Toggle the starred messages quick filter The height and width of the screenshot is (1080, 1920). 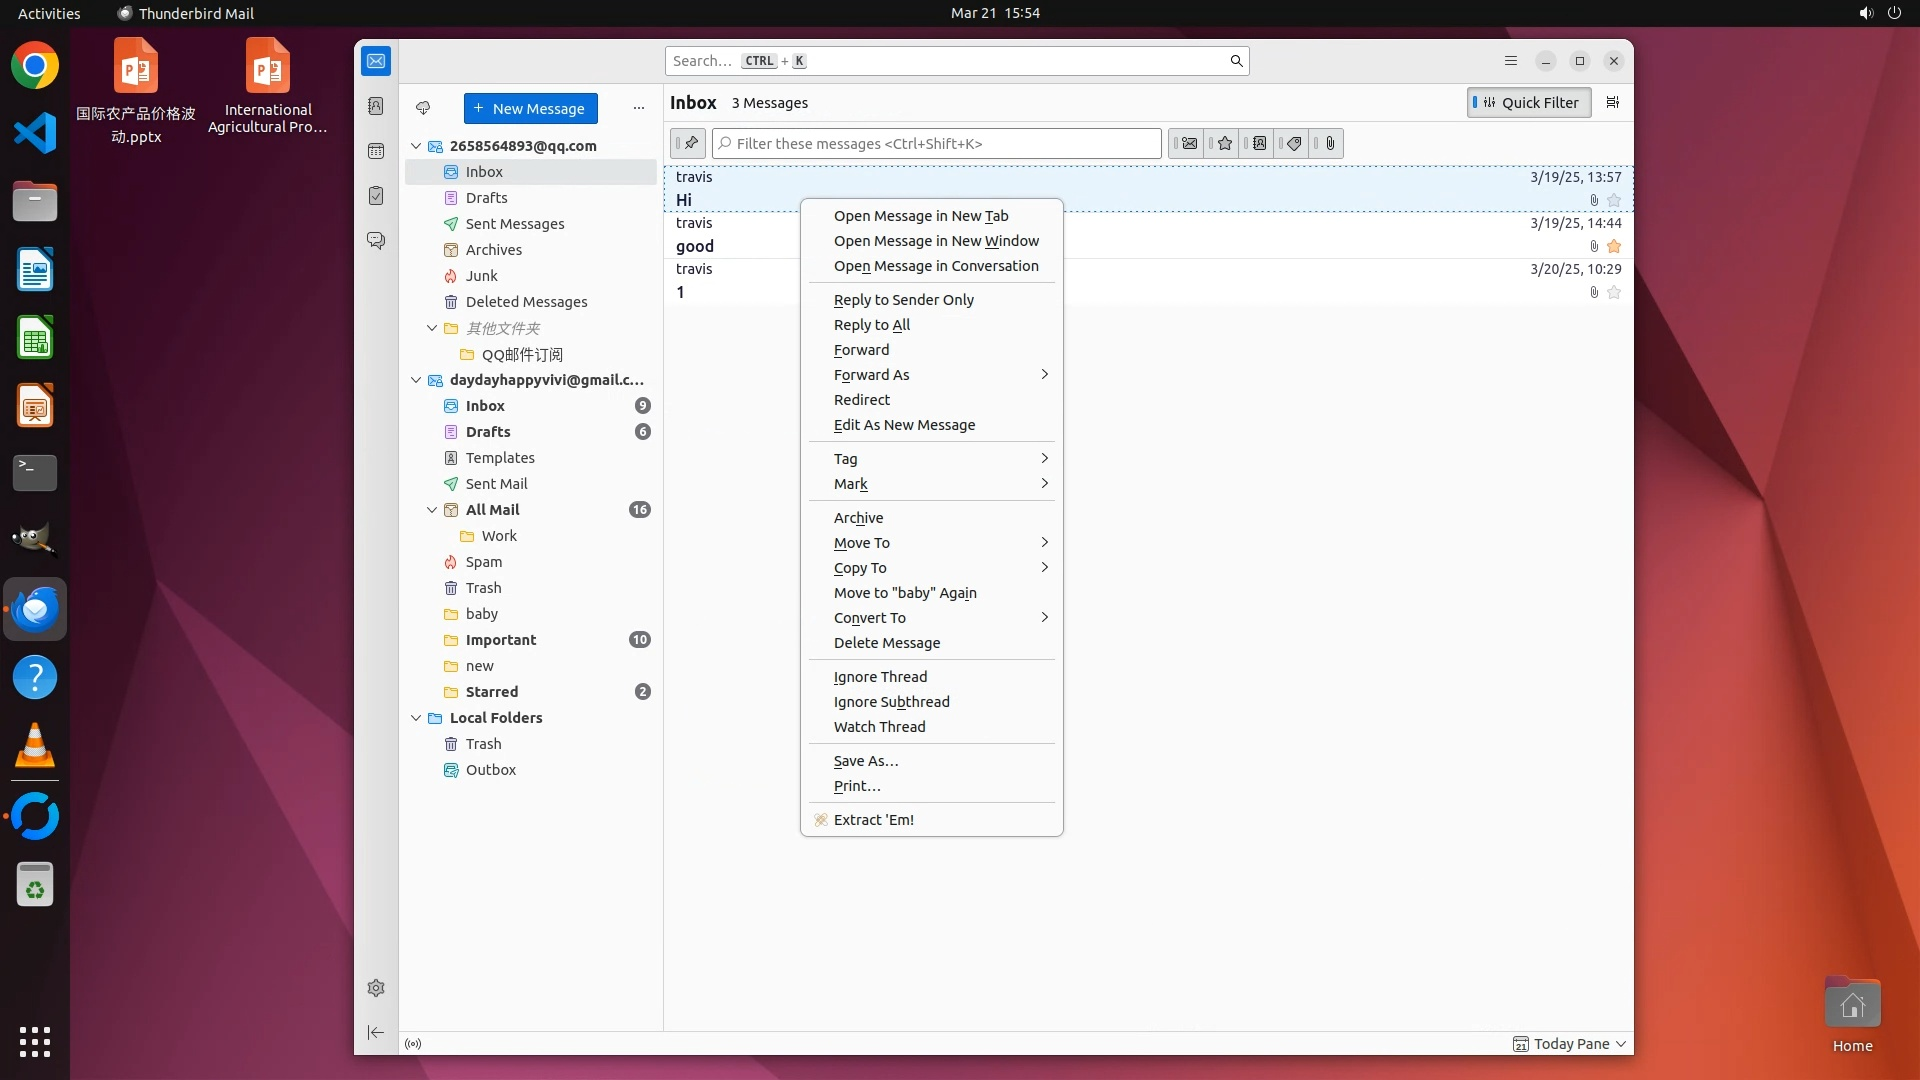tap(1224, 144)
